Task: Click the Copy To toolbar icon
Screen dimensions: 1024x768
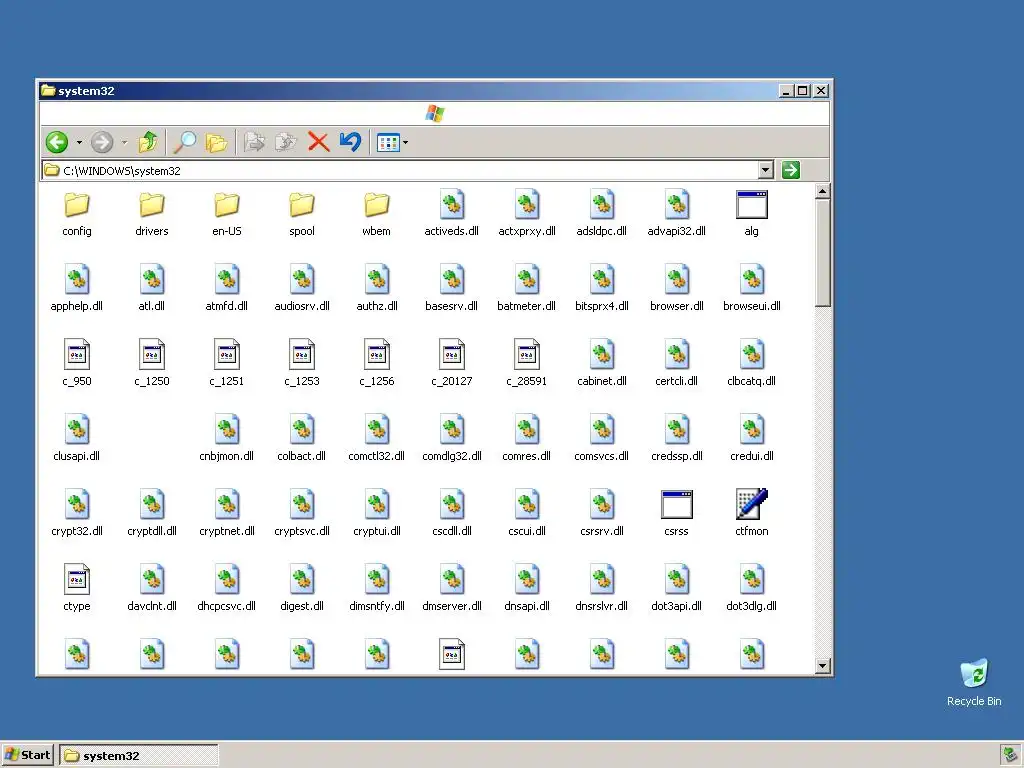Action: point(285,142)
